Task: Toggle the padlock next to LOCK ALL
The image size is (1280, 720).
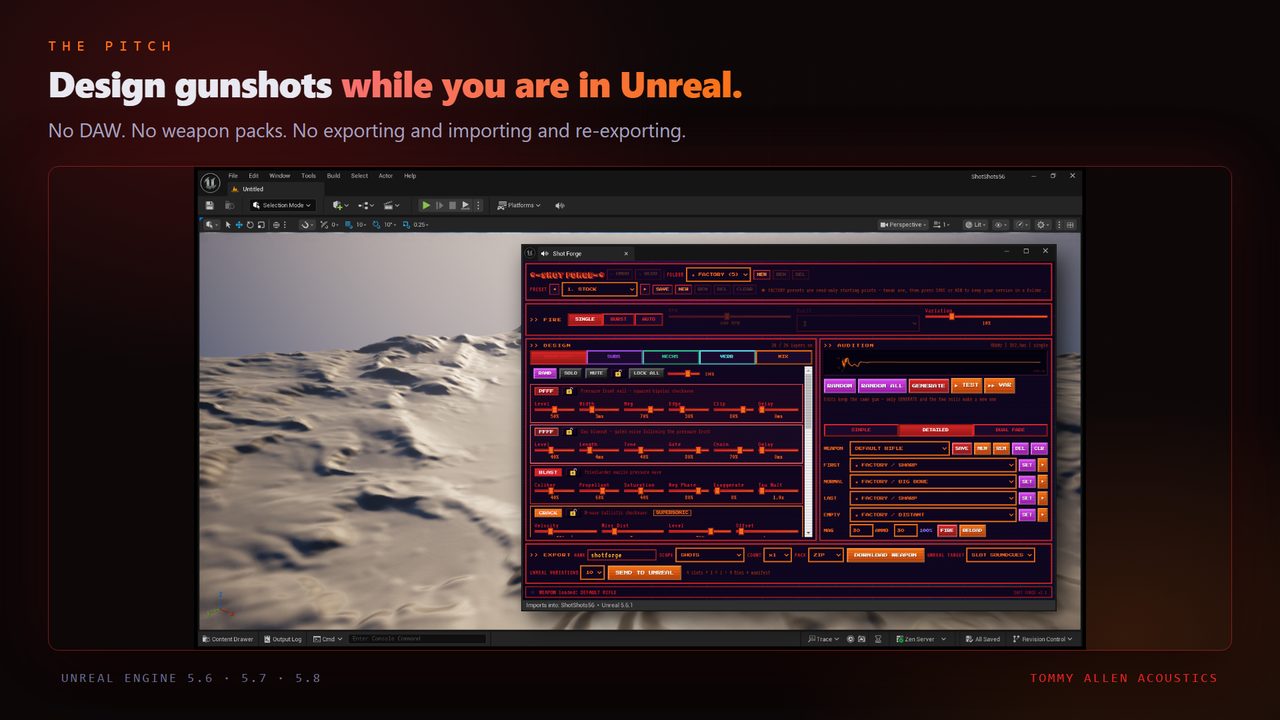Action: tap(619, 373)
